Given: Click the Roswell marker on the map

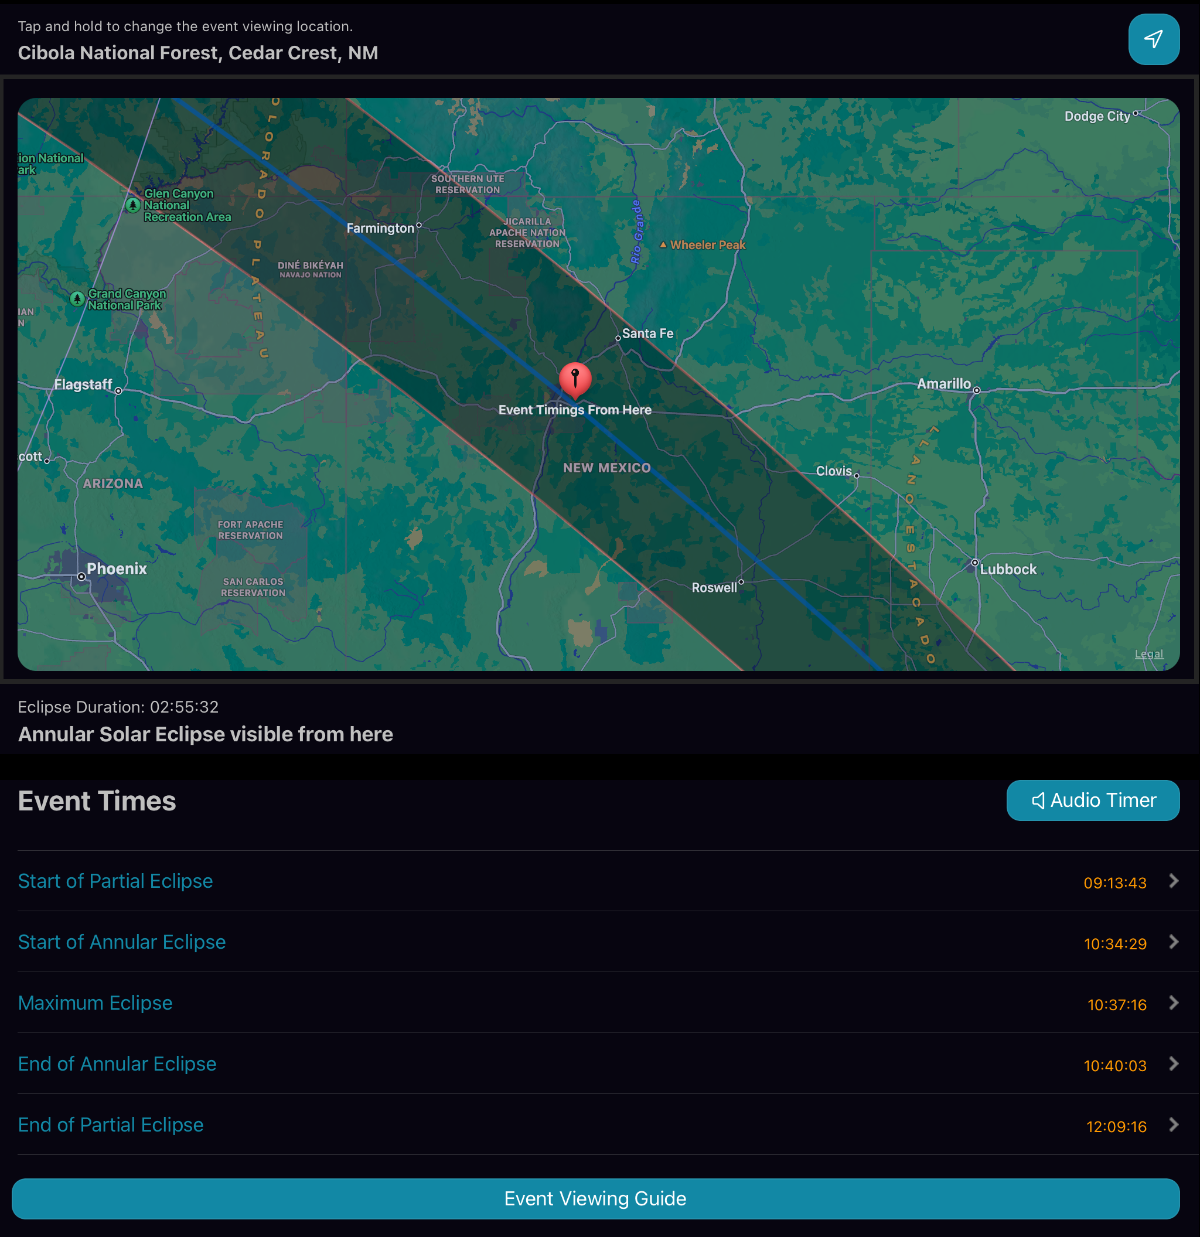Looking at the screenshot, I should coord(741,581).
